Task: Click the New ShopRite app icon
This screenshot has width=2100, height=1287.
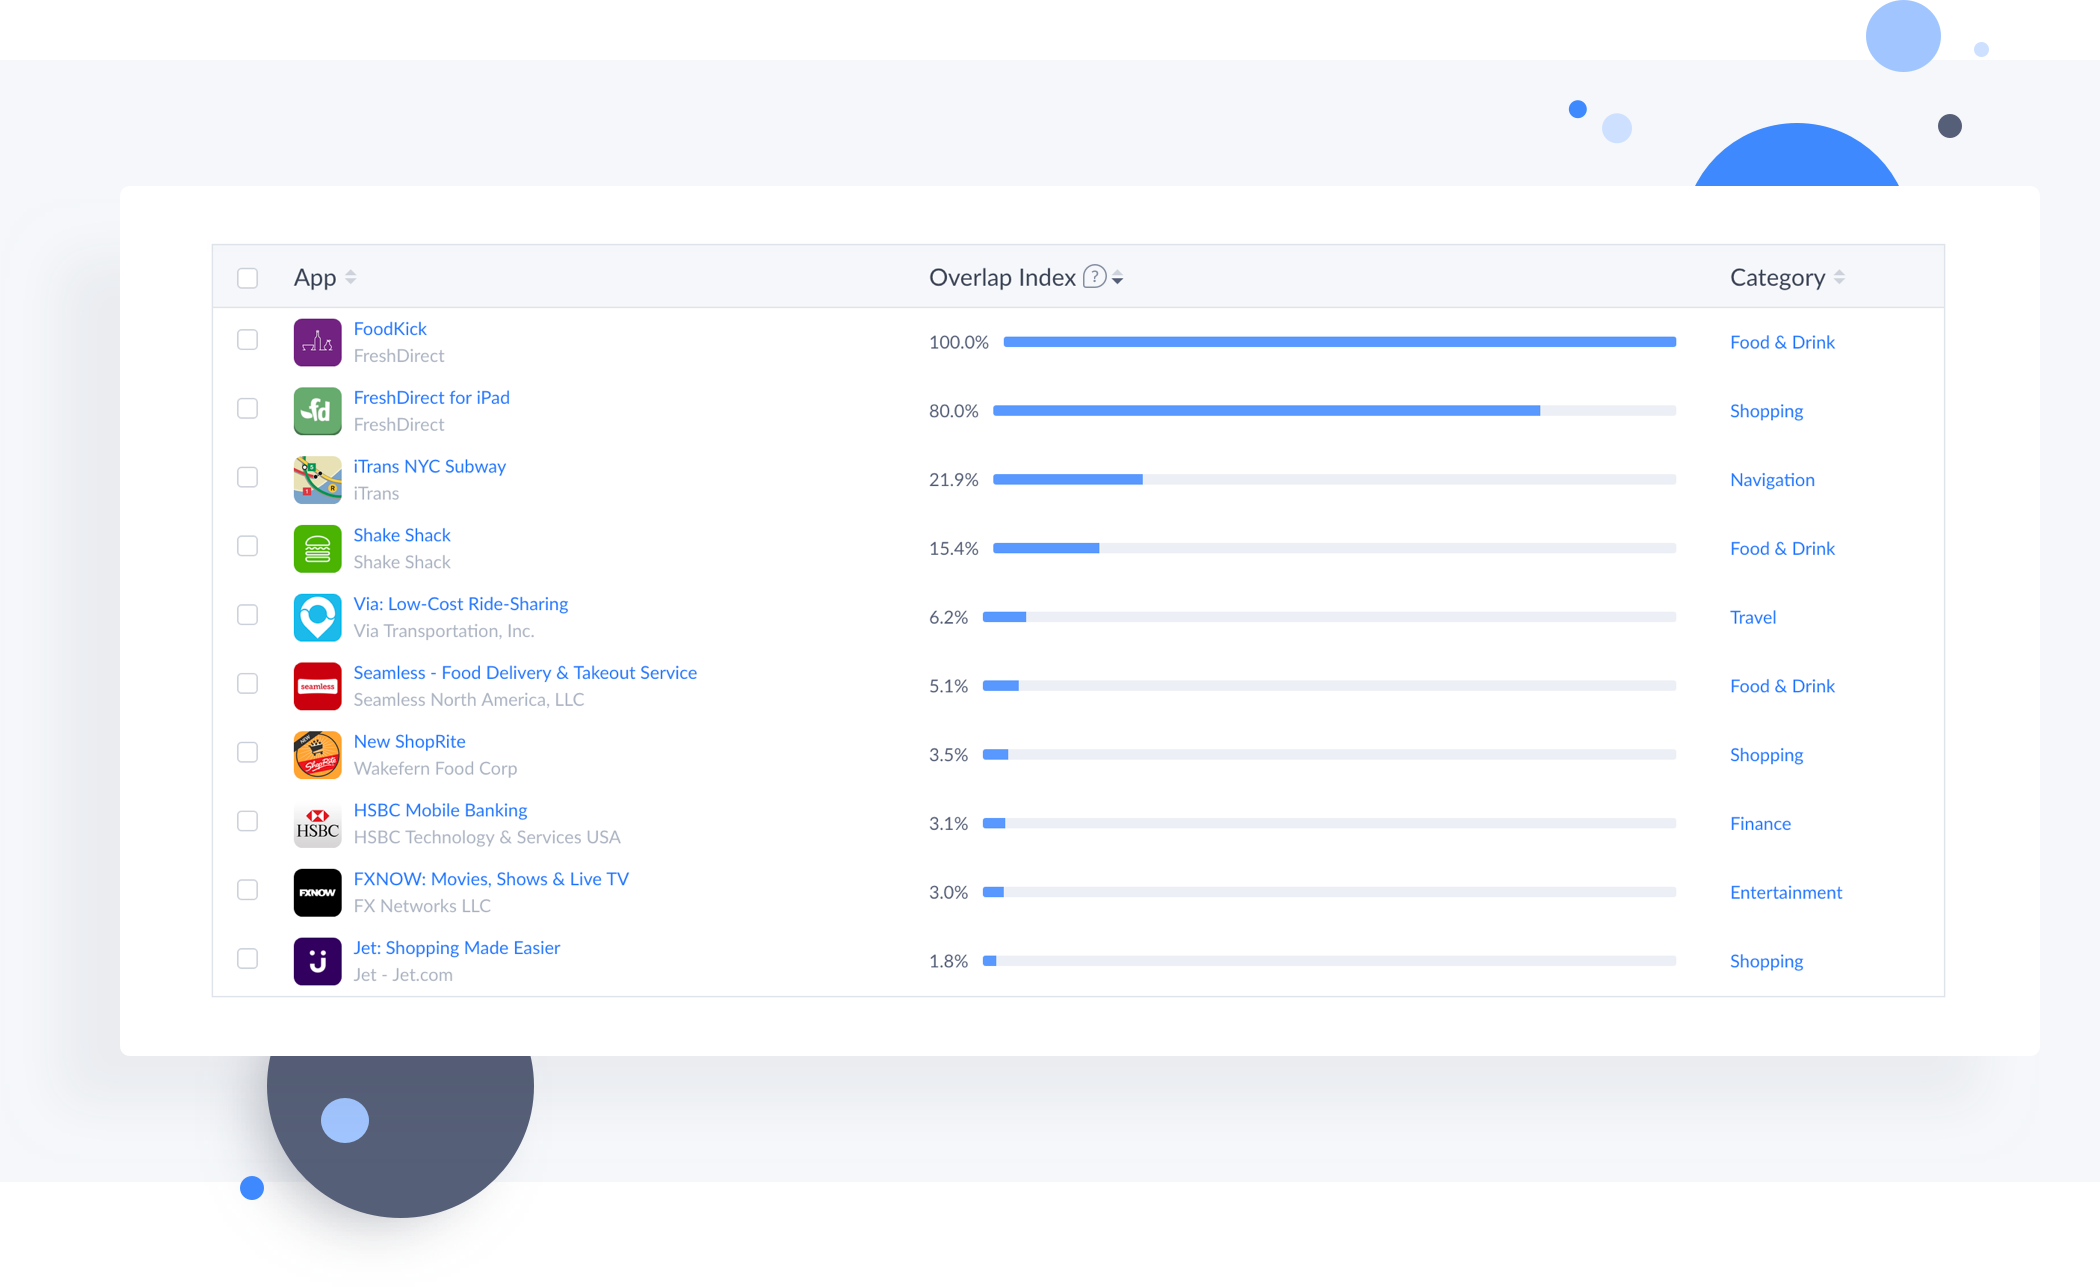Action: coord(317,755)
